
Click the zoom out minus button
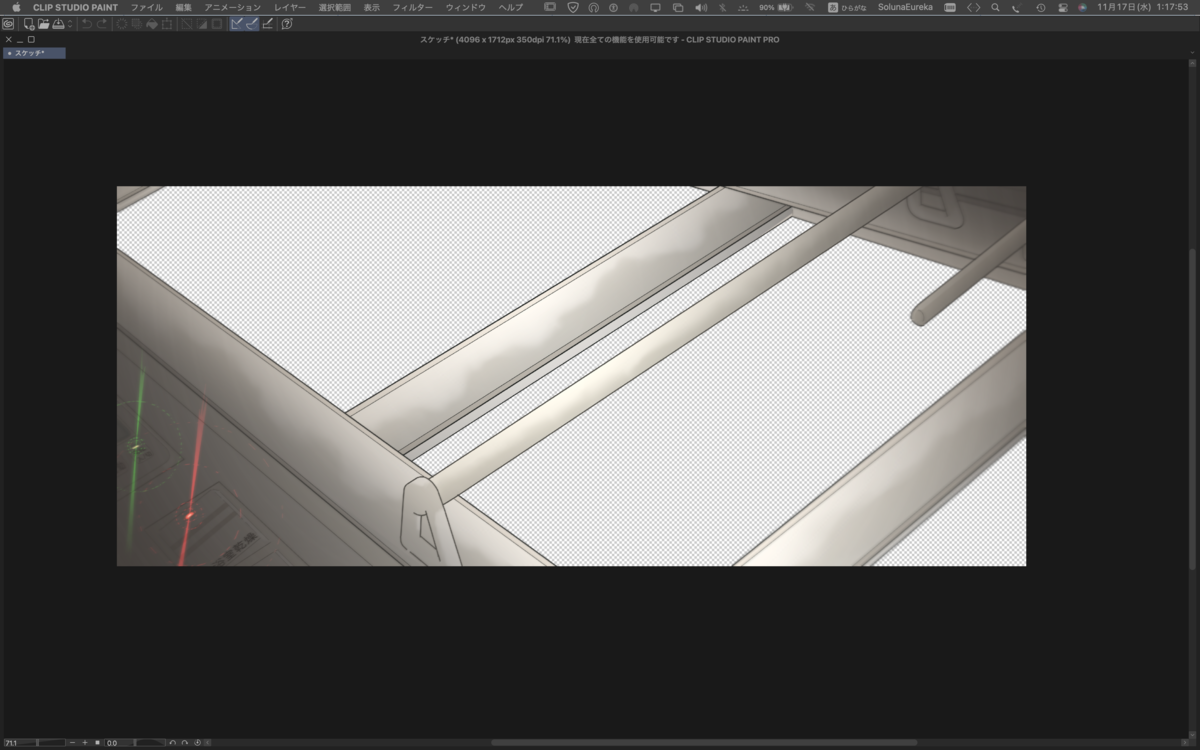click(x=72, y=743)
